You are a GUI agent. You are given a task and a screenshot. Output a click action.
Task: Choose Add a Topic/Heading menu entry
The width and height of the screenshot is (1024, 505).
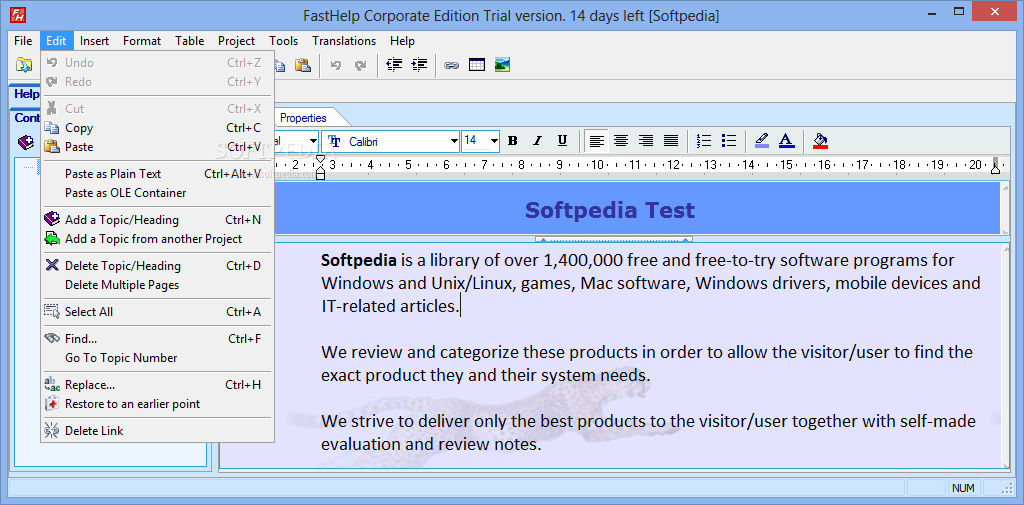157,220
